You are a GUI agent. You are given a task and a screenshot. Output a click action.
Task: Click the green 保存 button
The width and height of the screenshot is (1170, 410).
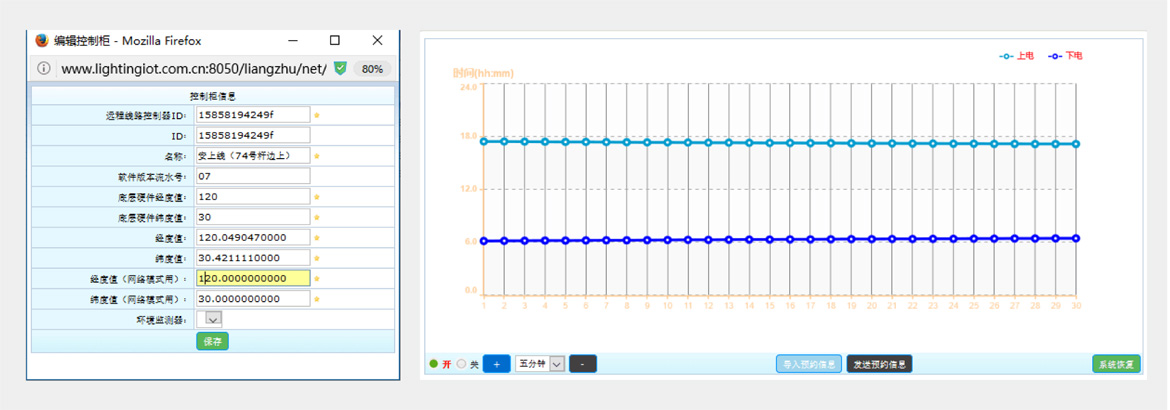coord(213,341)
